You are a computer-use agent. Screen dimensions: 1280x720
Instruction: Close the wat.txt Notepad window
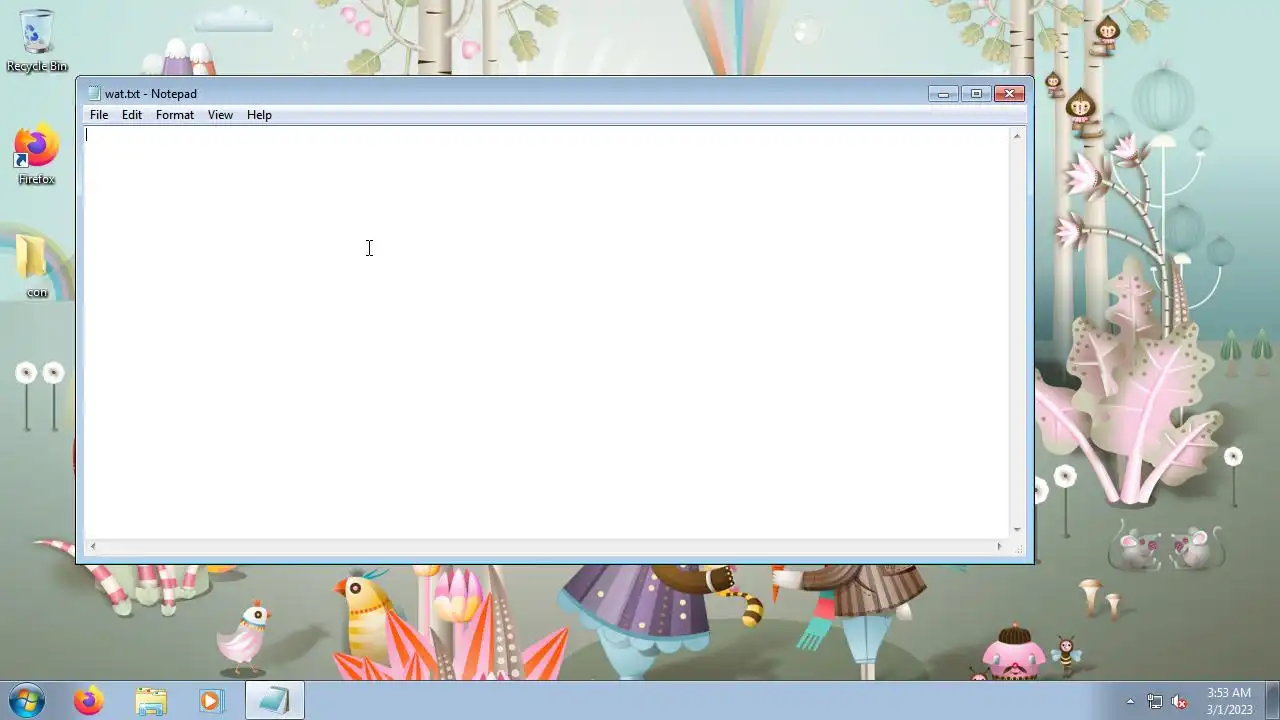coord(1009,94)
